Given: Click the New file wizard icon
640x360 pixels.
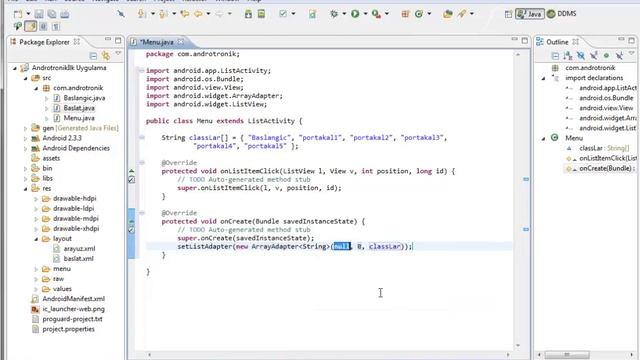Looking at the screenshot, I should 18,14.
